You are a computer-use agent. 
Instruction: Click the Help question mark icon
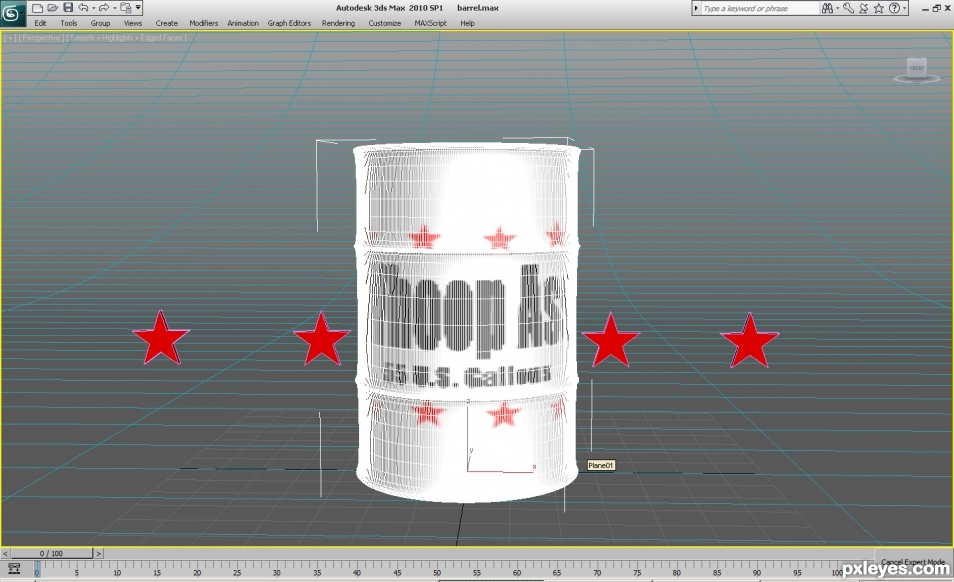click(x=894, y=9)
